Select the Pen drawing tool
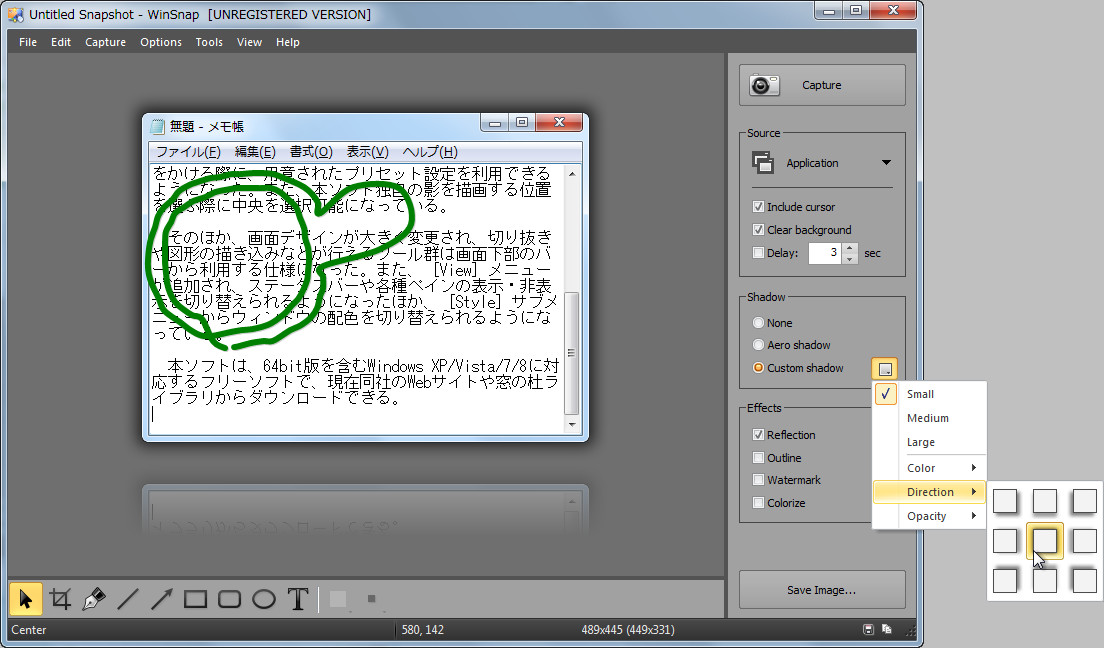Image resolution: width=1104 pixels, height=648 pixels. (x=94, y=599)
